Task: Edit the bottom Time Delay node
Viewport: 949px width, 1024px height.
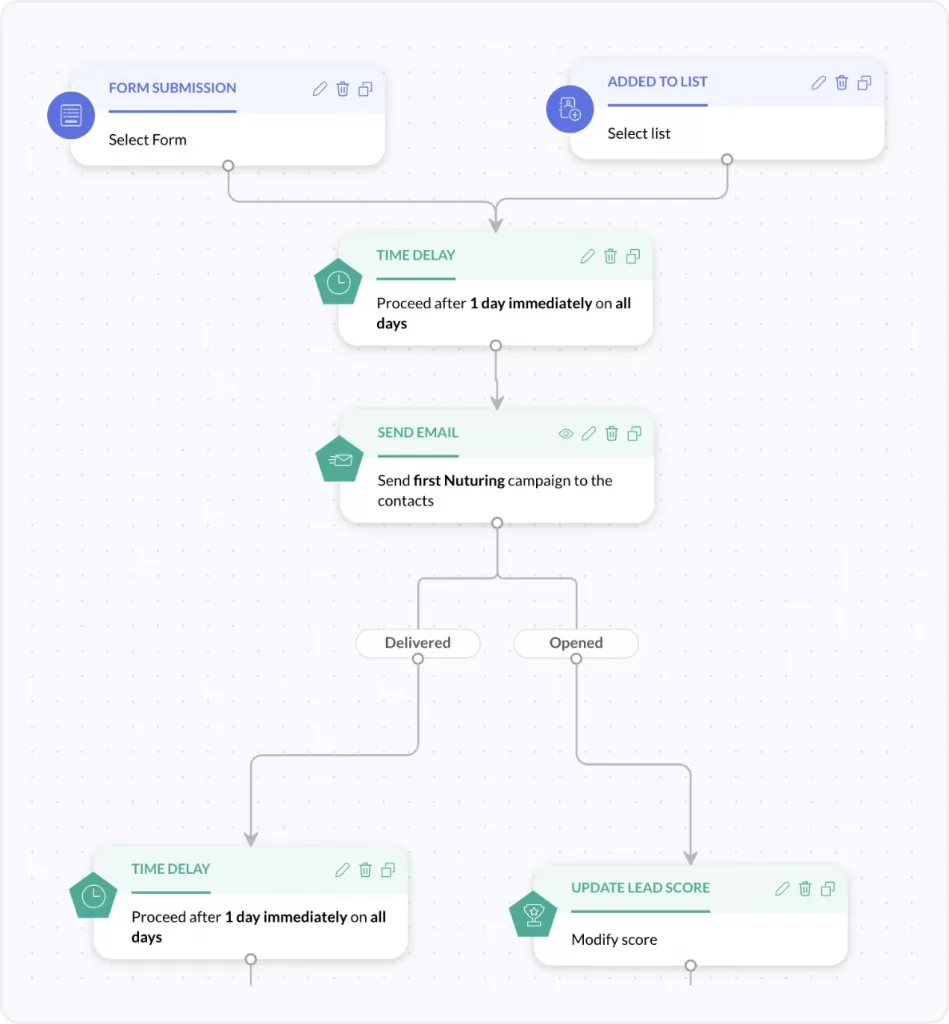Action: 343,870
